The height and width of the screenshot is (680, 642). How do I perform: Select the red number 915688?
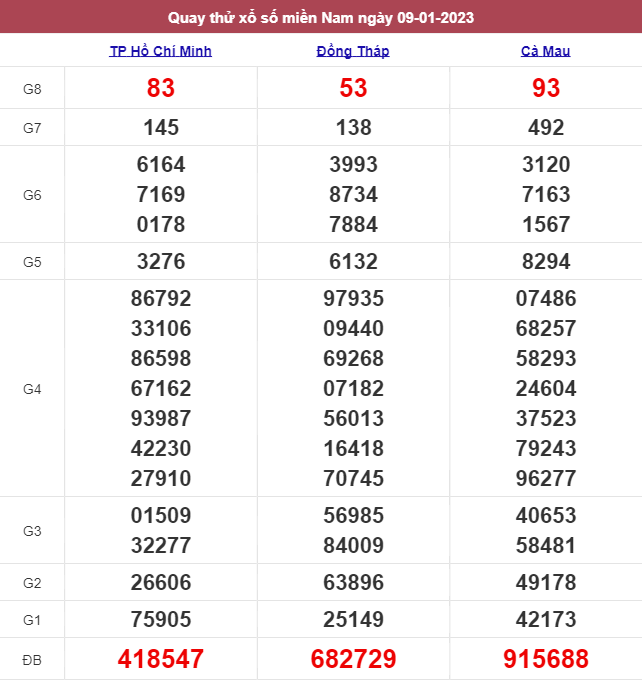point(546,659)
